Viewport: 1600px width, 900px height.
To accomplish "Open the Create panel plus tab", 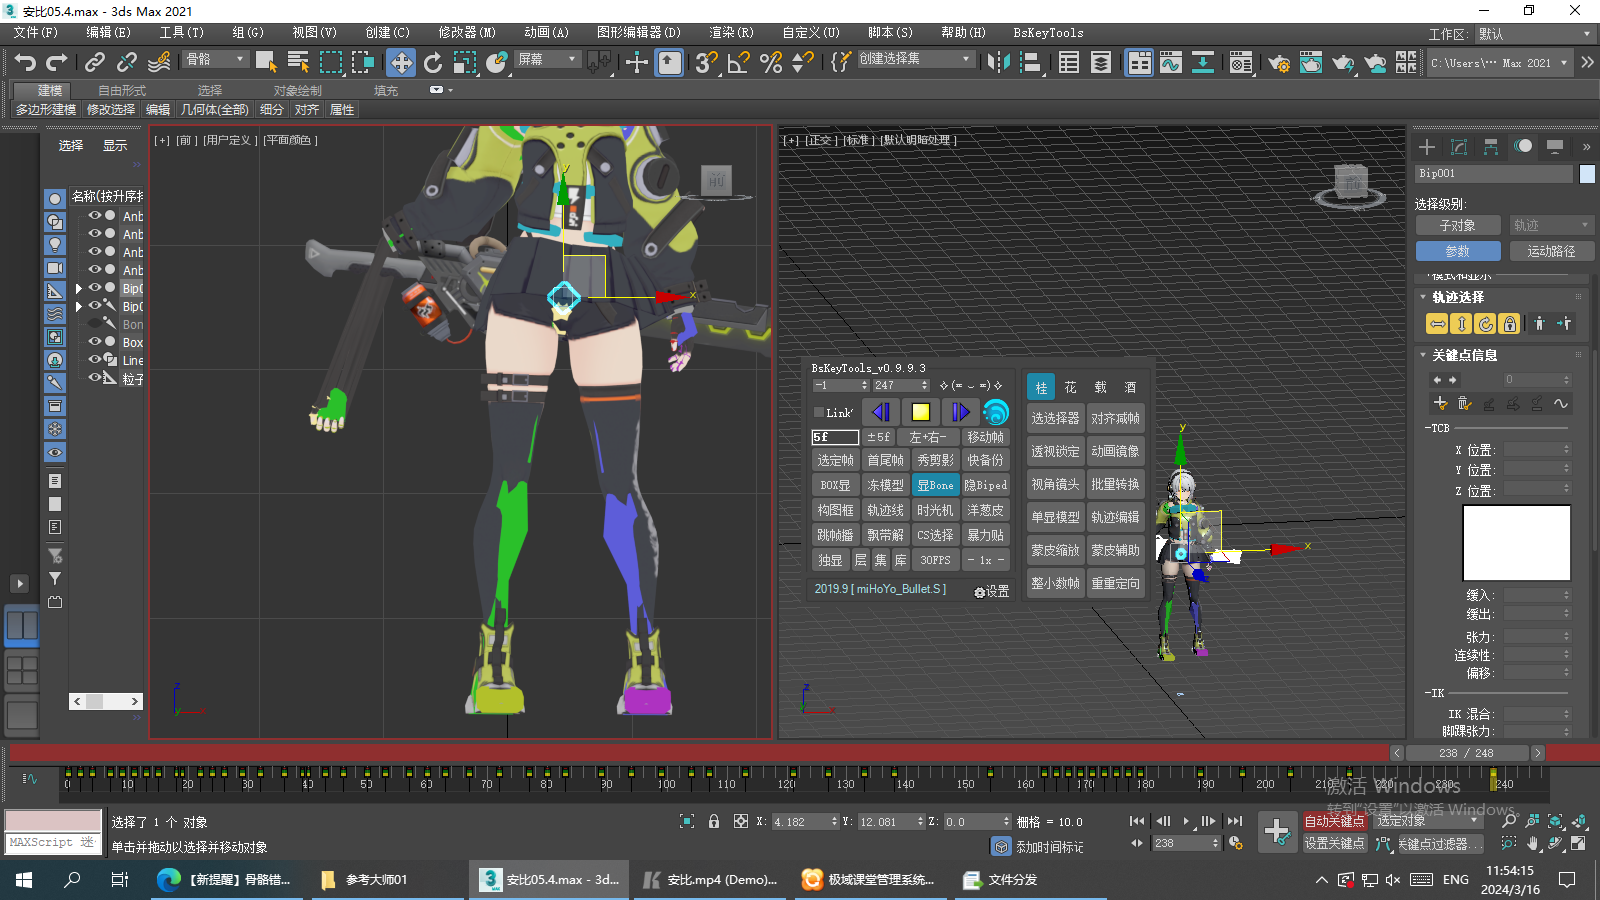I will pos(1427,147).
